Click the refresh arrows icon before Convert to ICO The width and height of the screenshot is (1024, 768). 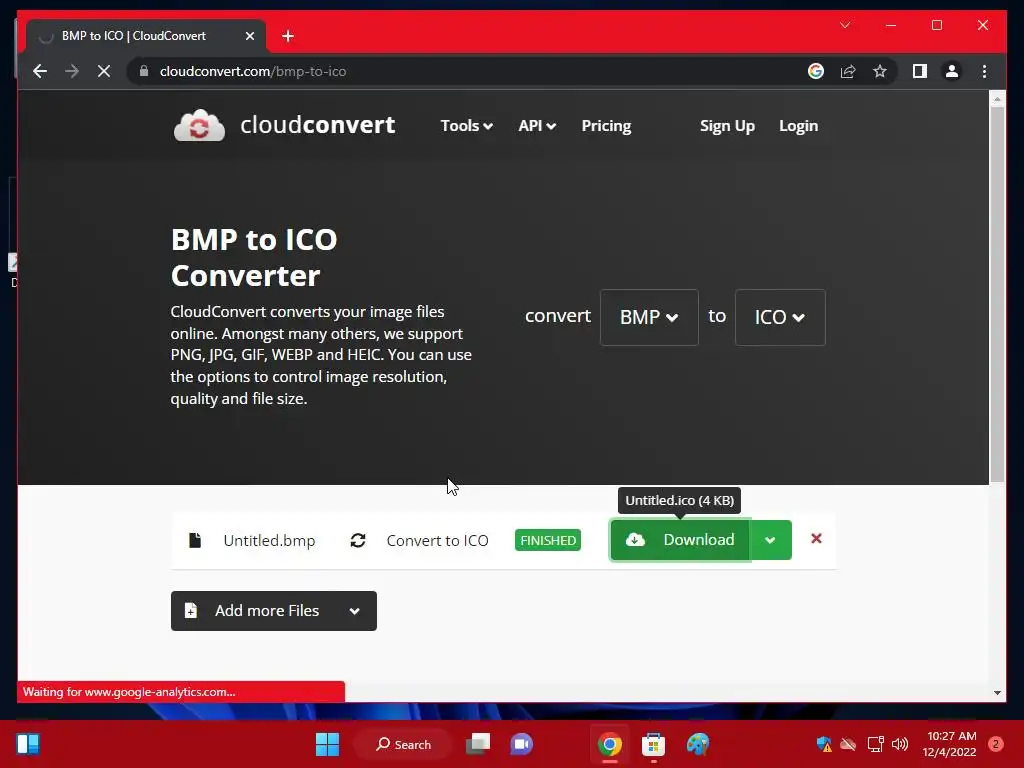pos(358,540)
